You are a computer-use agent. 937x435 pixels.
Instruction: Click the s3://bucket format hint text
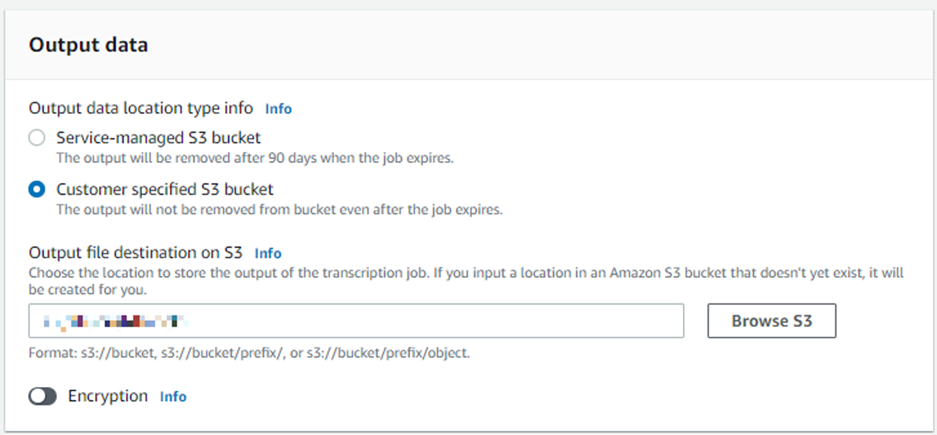249,353
